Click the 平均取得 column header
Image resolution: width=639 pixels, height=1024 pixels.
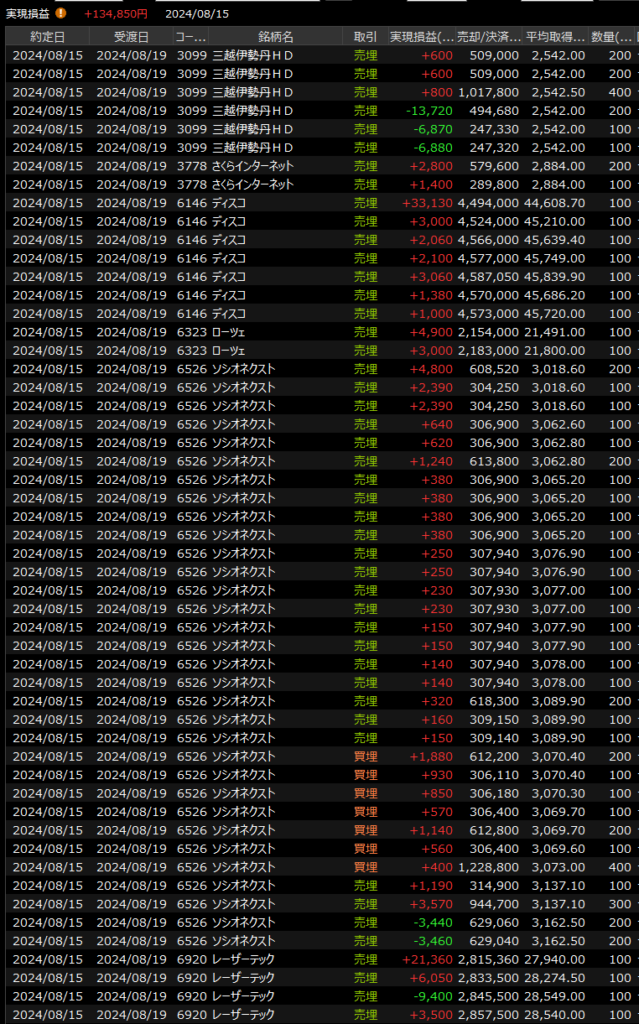tap(555, 36)
